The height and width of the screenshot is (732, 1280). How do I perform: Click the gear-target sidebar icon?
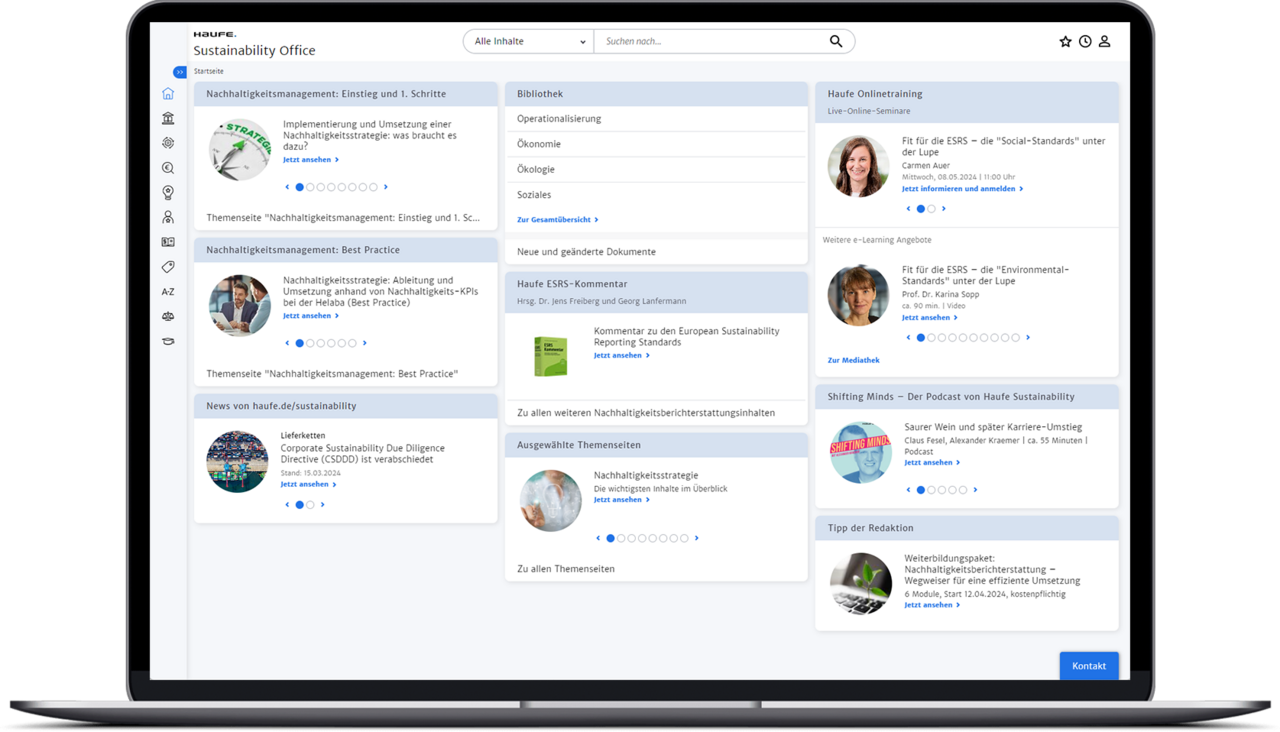168,143
